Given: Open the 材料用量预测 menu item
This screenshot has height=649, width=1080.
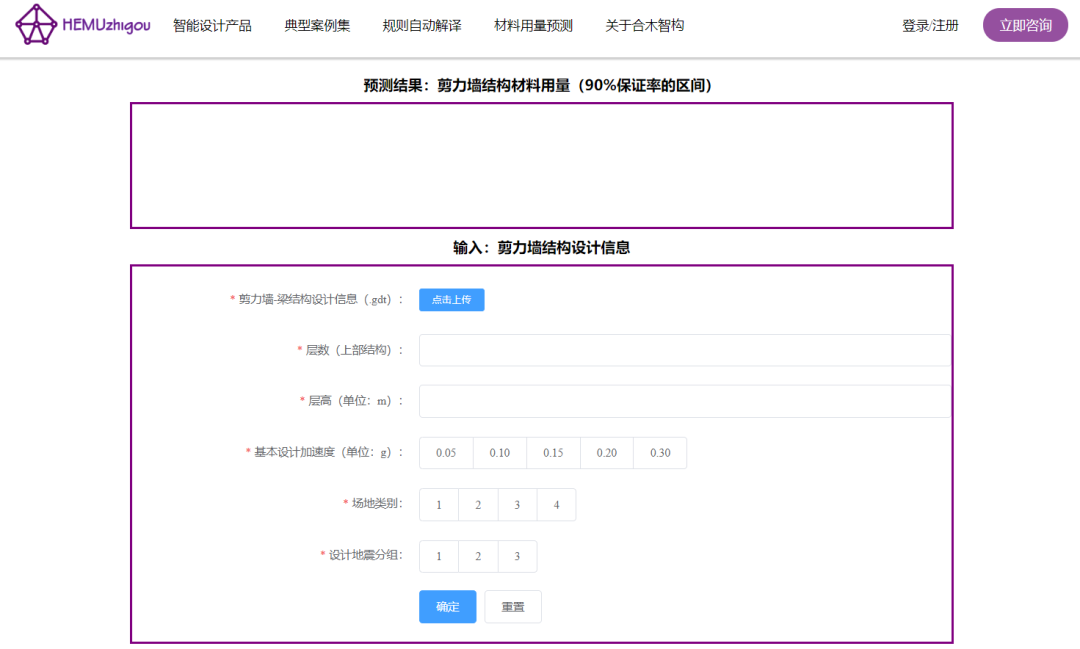Looking at the screenshot, I should 533,26.
